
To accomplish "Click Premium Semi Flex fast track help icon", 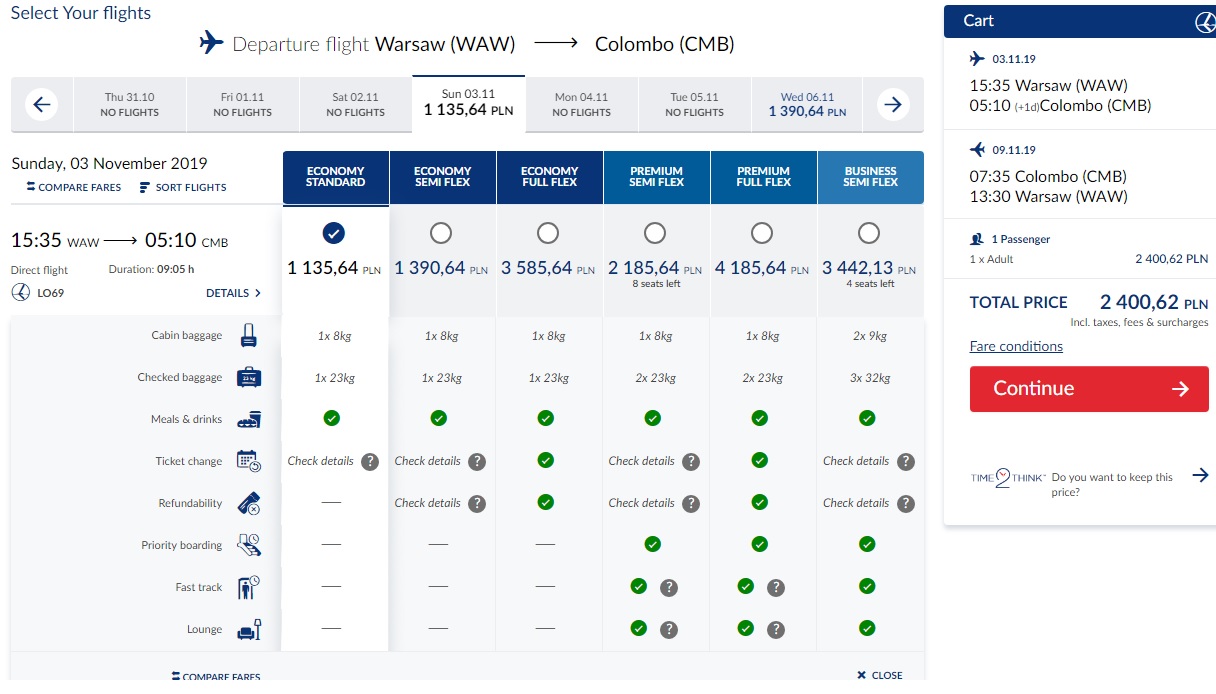I will pos(669,588).
